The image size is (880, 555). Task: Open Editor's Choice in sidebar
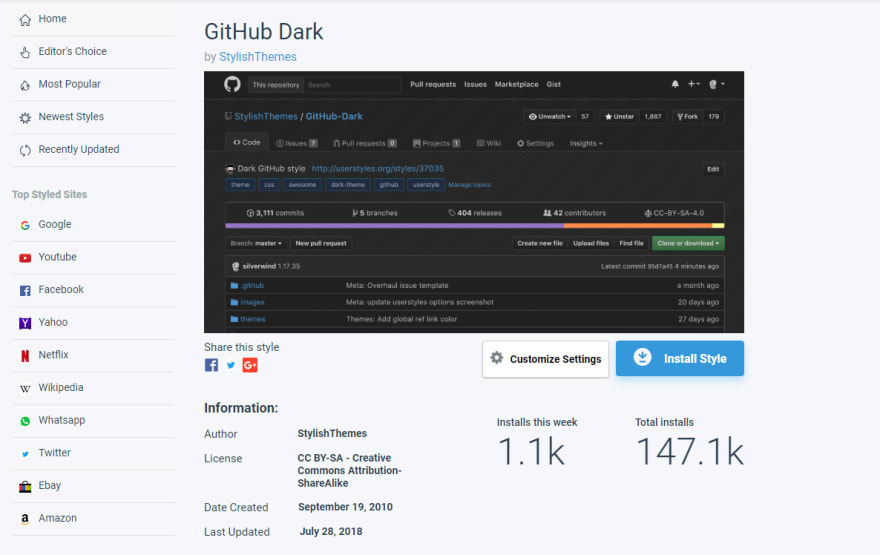[x=72, y=52]
